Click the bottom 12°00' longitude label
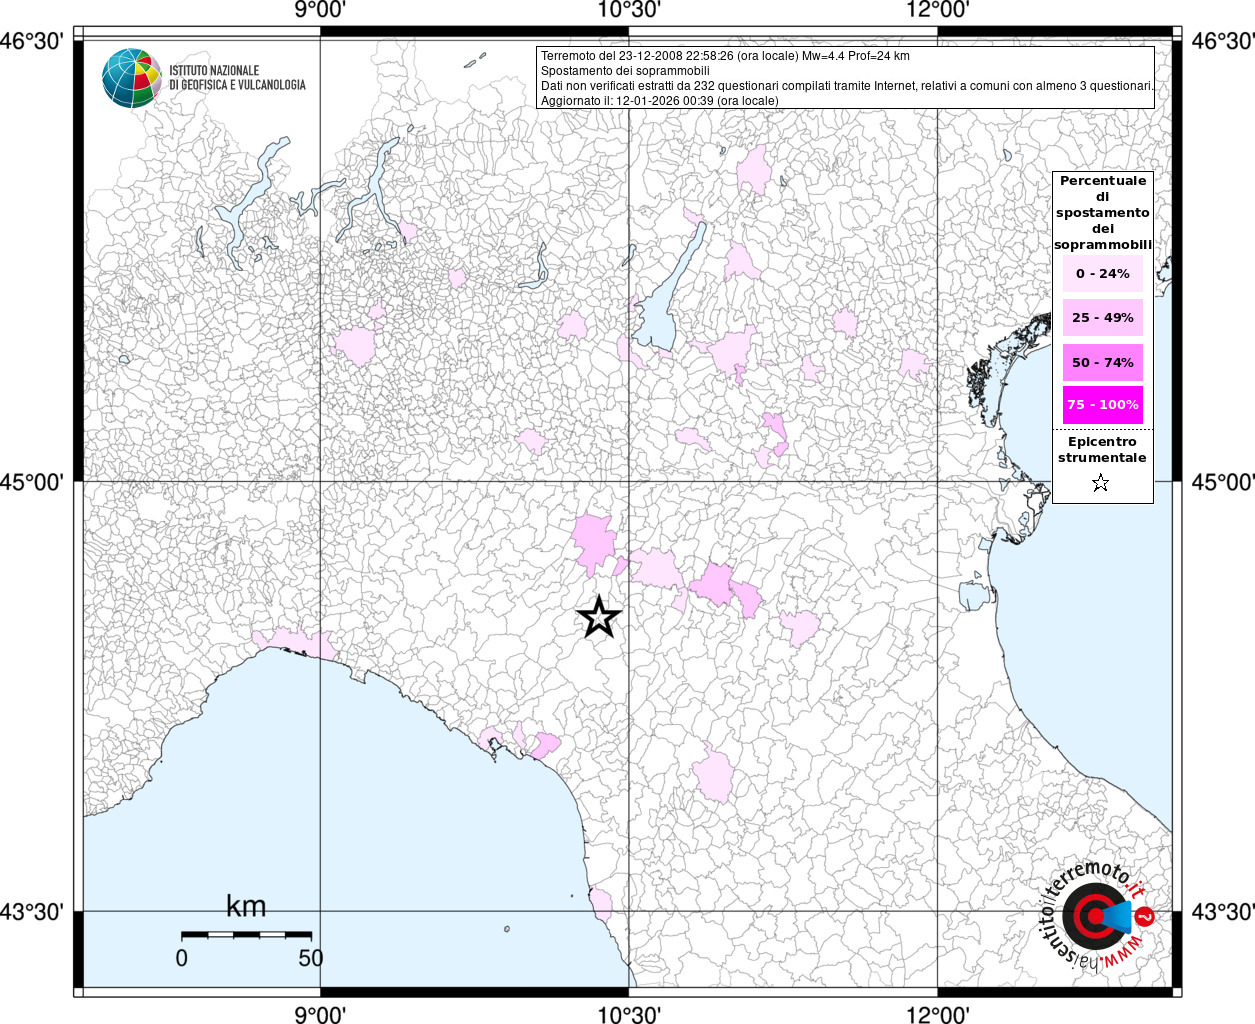This screenshot has height=1024, width=1255. click(x=938, y=1014)
